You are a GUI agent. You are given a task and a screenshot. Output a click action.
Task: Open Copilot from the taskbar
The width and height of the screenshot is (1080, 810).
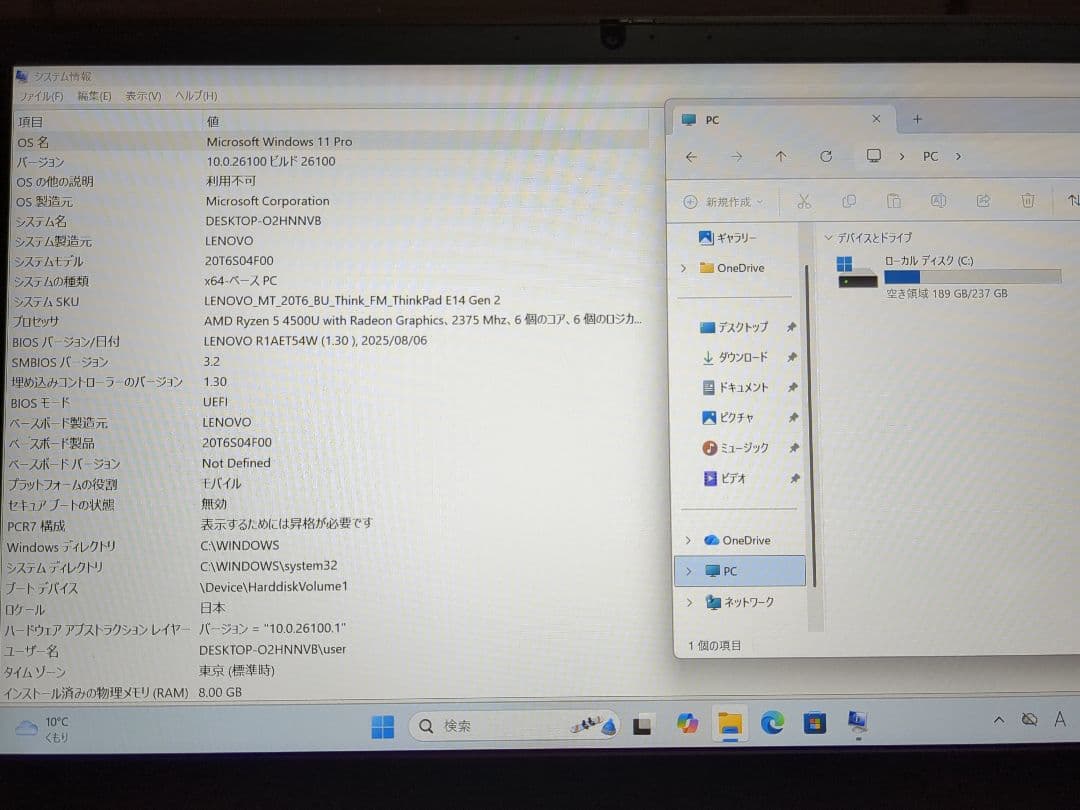point(687,723)
